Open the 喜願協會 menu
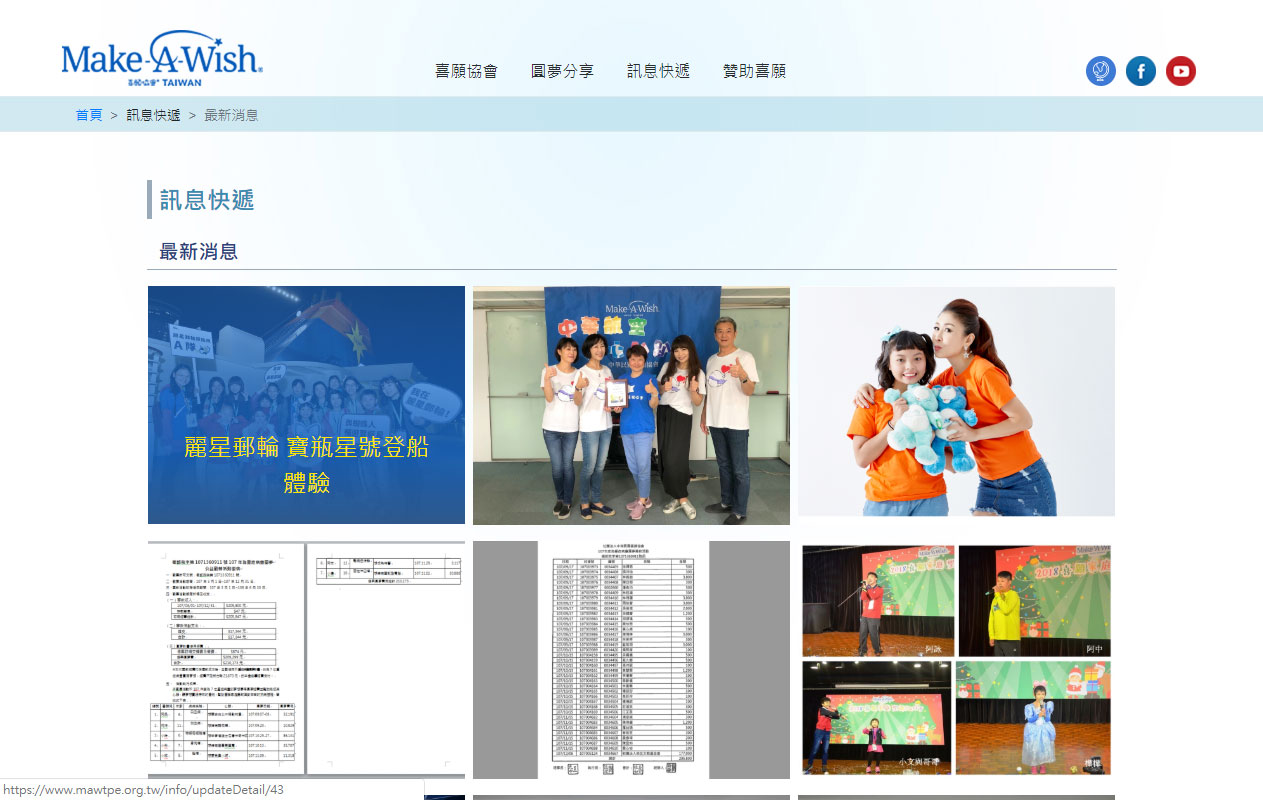The width and height of the screenshot is (1263, 800). click(466, 71)
